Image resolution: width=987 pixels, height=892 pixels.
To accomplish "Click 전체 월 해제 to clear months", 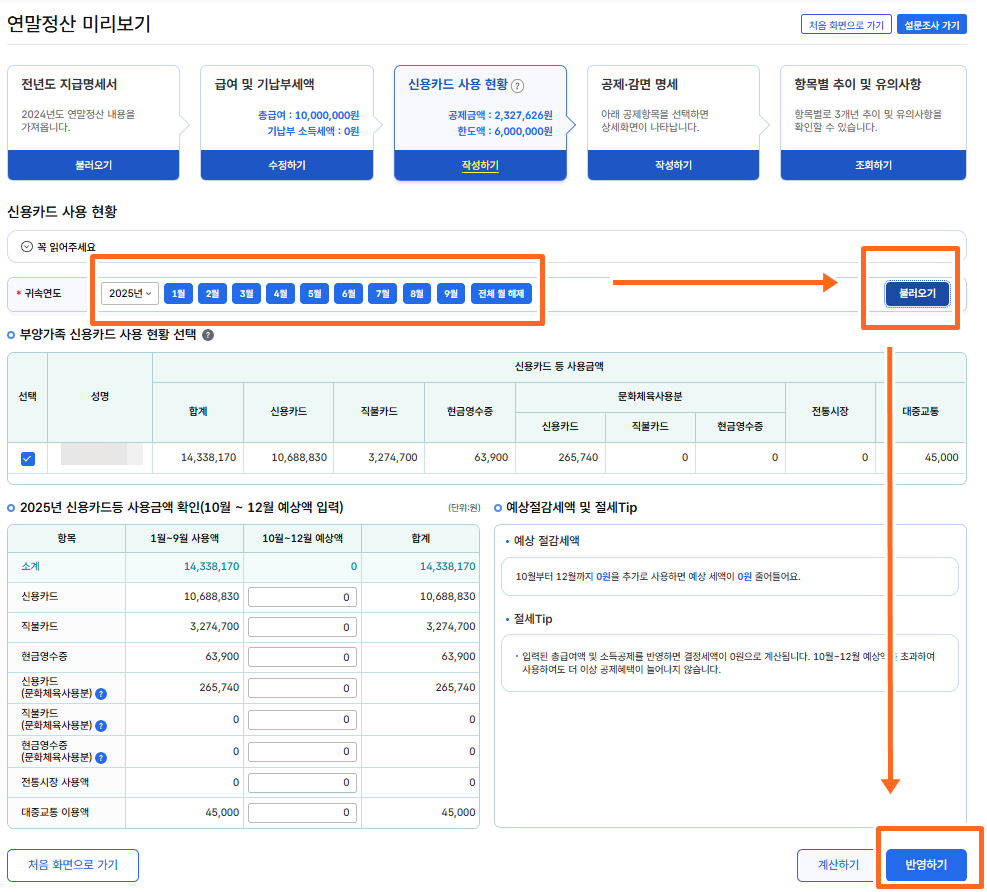I will click(x=501, y=293).
